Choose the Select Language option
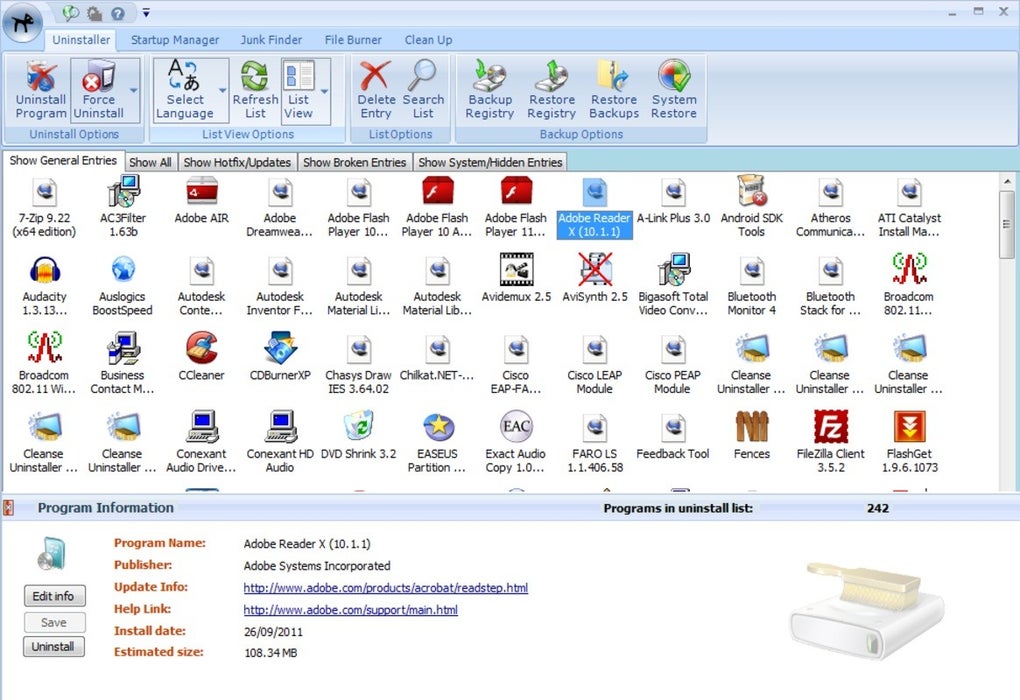 click(x=188, y=95)
